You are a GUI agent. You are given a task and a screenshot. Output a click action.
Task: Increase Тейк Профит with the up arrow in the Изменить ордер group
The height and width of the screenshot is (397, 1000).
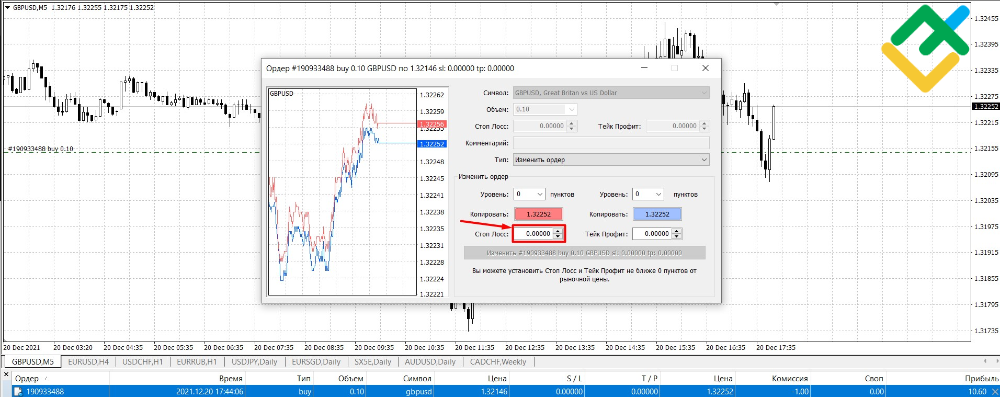click(x=677, y=231)
